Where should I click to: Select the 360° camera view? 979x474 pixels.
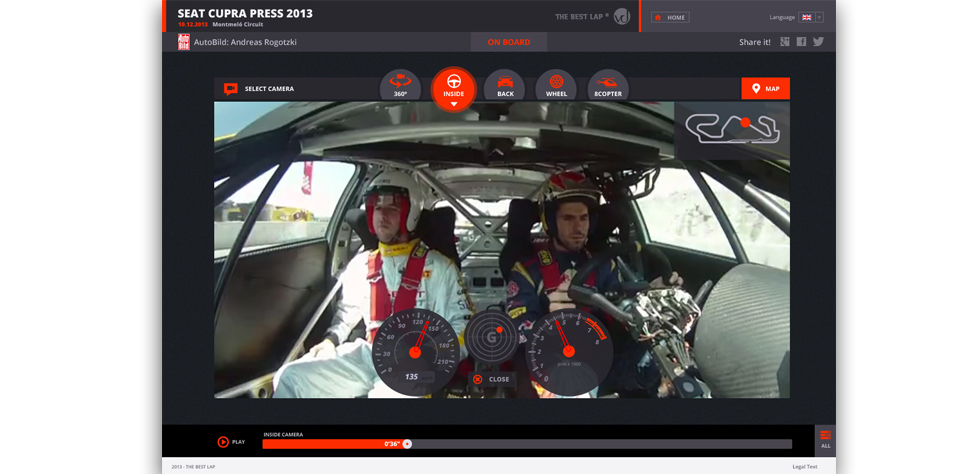(x=400, y=86)
